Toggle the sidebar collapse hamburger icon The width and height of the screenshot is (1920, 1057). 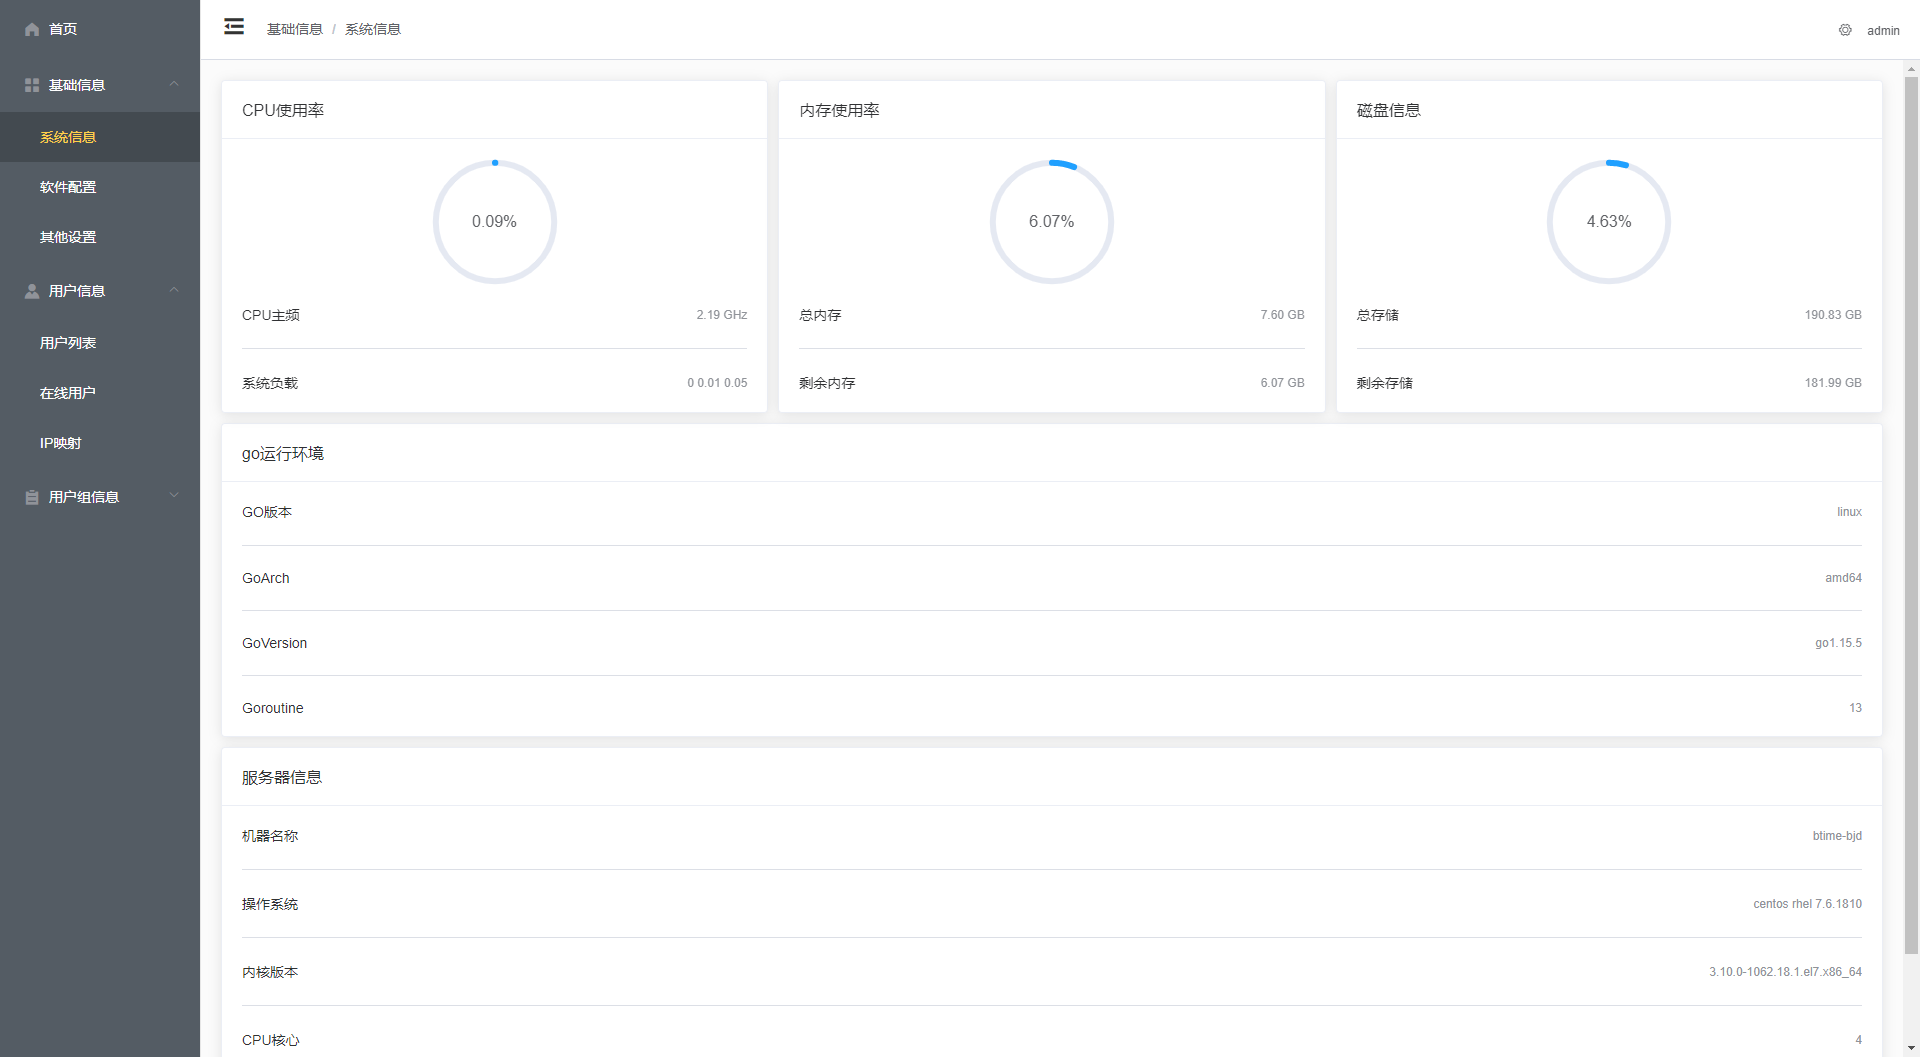(234, 27)
